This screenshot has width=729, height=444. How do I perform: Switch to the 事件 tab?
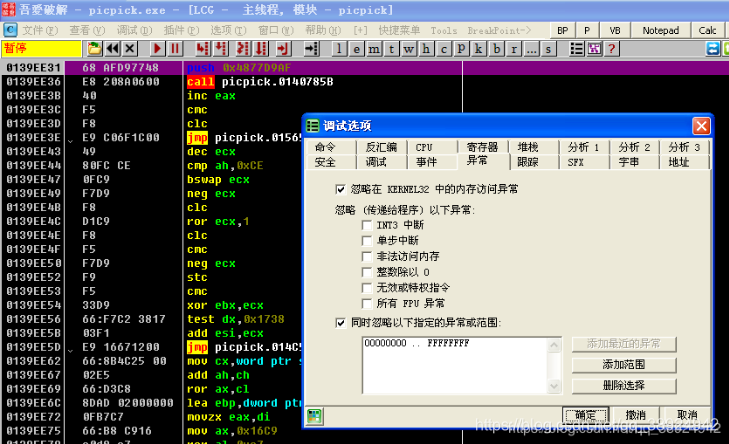coord(432,162)
